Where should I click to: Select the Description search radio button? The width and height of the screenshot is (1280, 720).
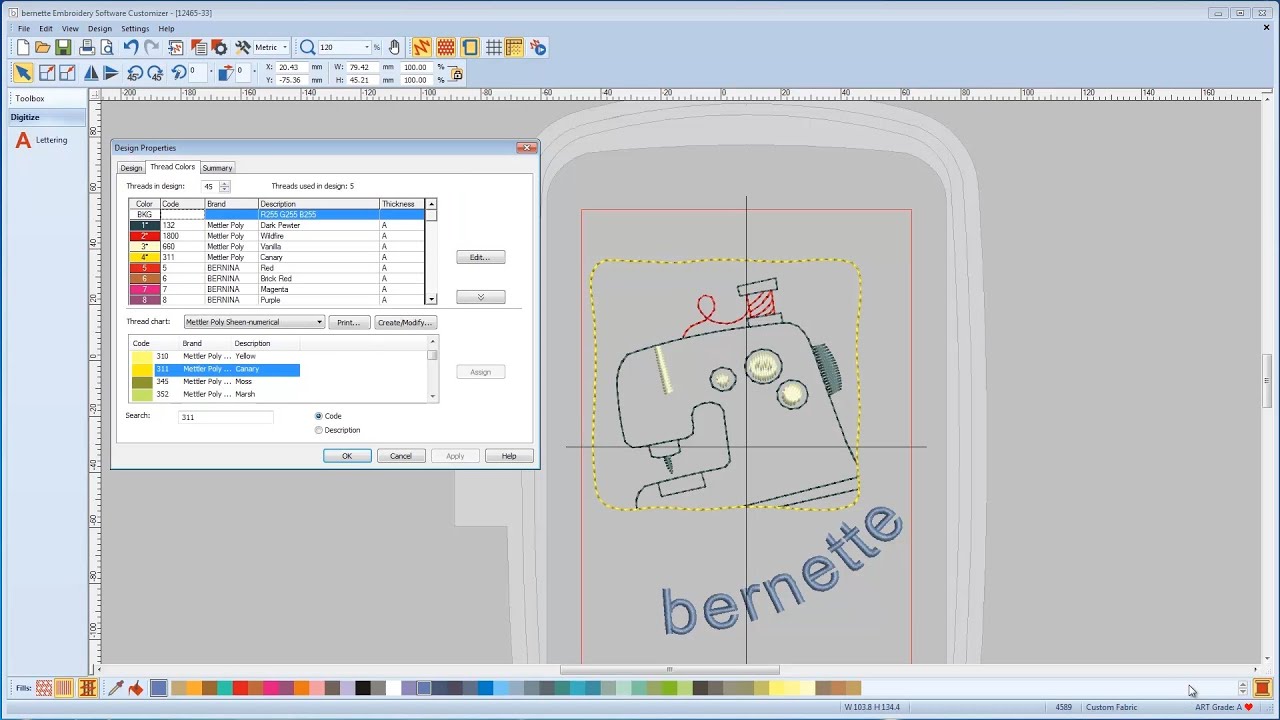[319, 430]
